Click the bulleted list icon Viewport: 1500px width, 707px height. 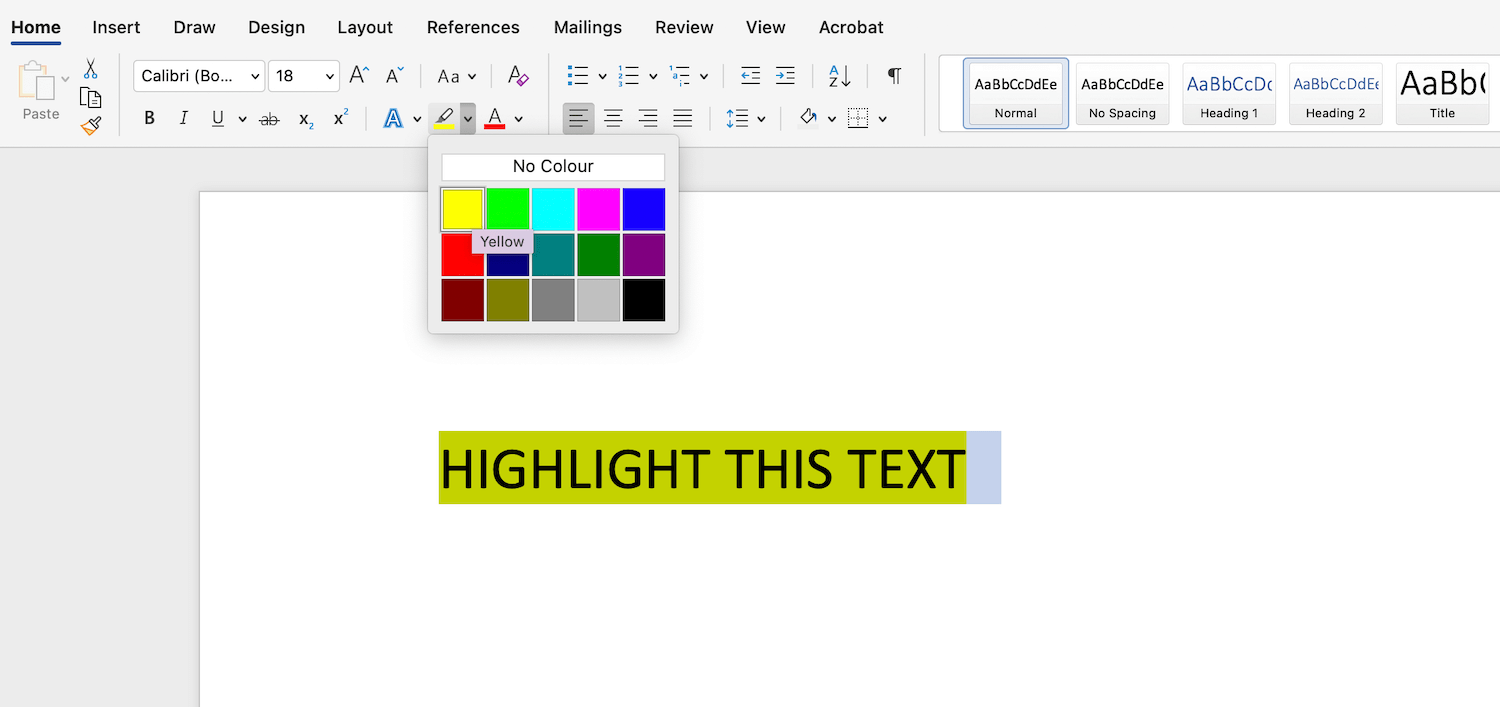click(577, 75)
